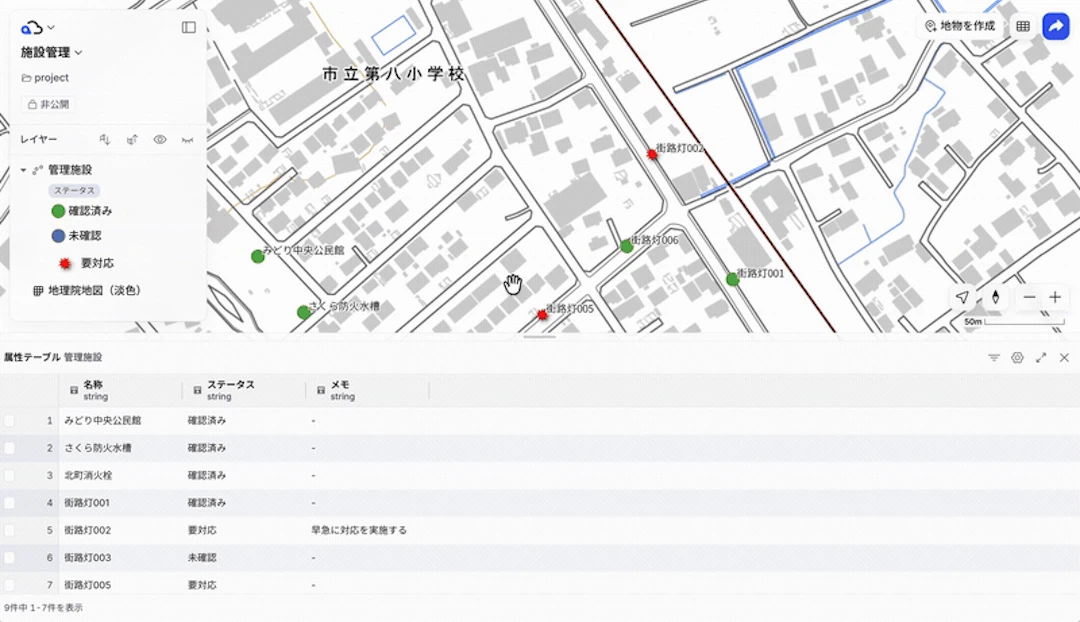Click the collapse all layers icon
This screenshot has width=1080, height=622.
coord(132,139)
